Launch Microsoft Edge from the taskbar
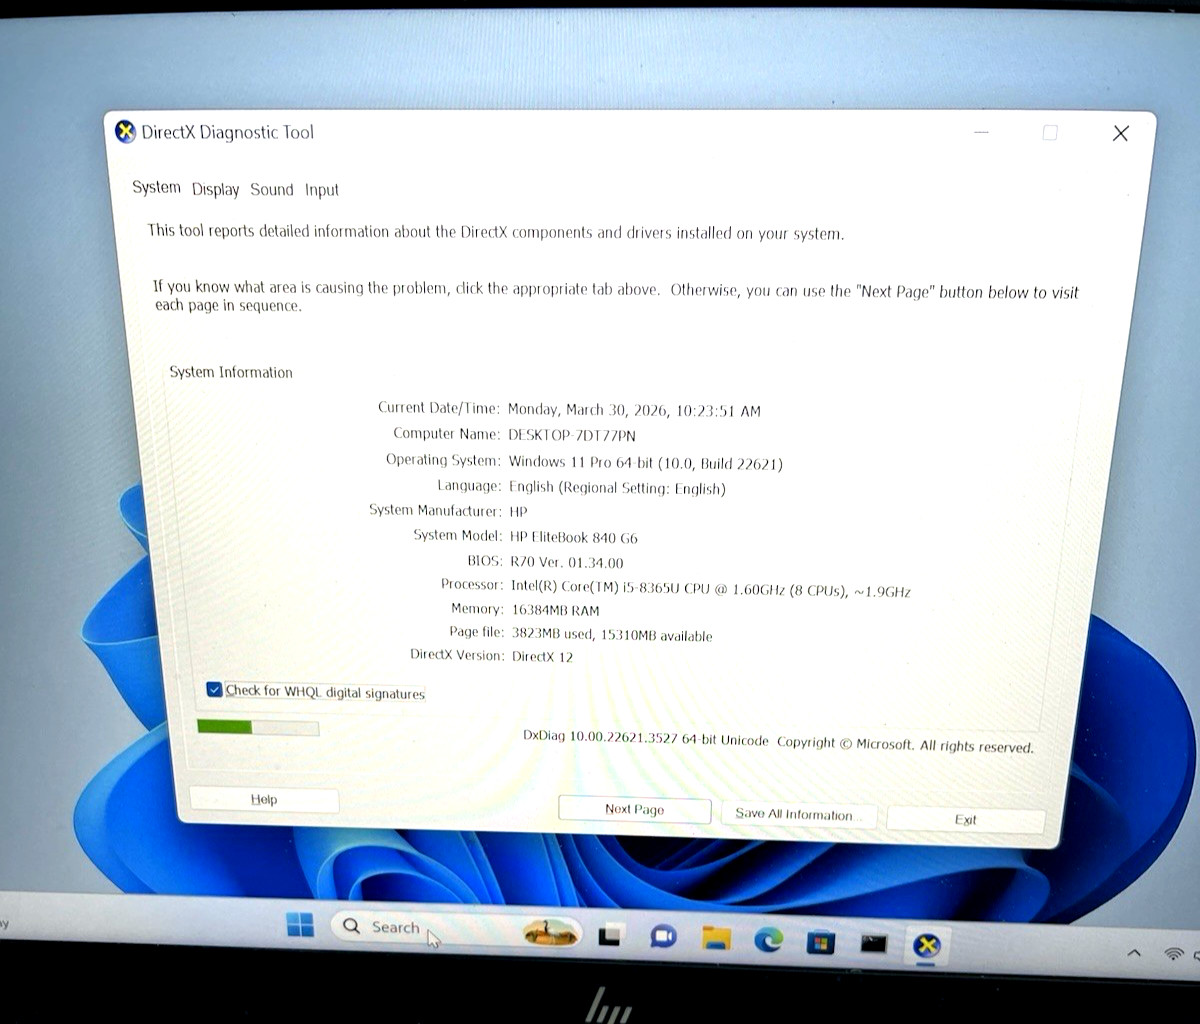 (x=768, y=940)
